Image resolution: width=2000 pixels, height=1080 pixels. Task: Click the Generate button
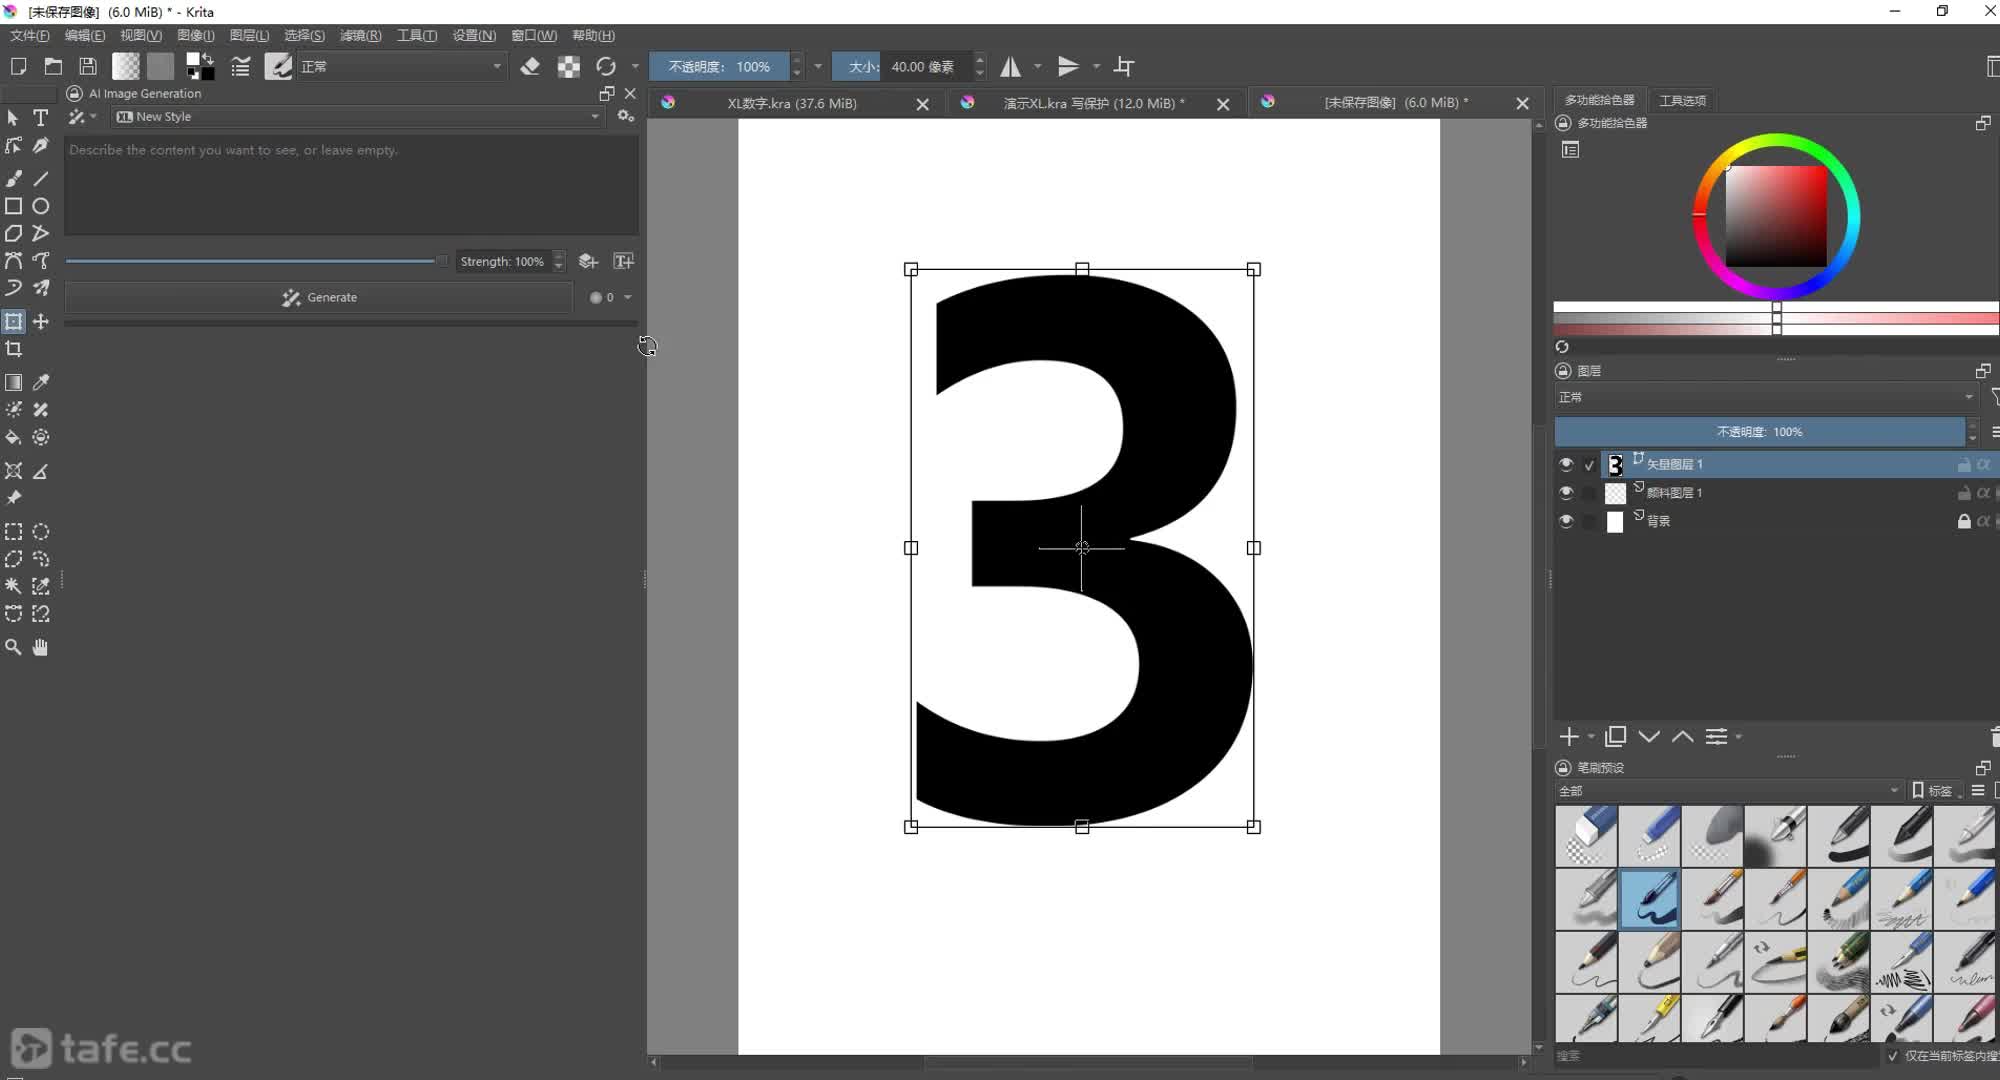click(x=318, y=297)
